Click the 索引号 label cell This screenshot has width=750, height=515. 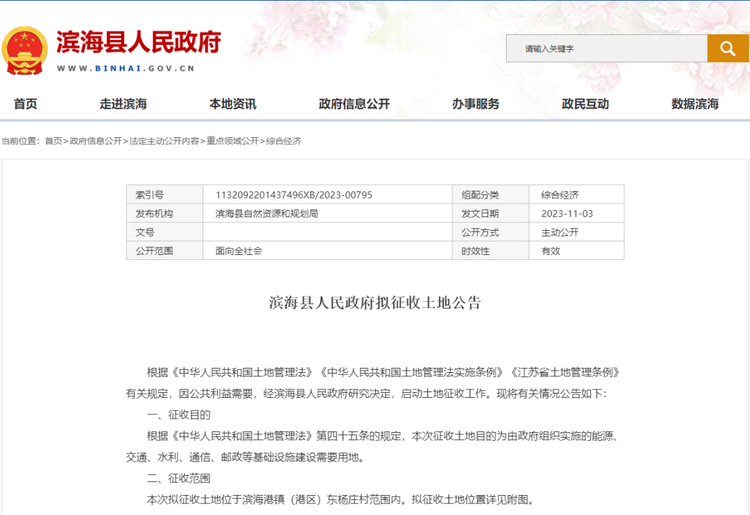(x=165, y=195)
